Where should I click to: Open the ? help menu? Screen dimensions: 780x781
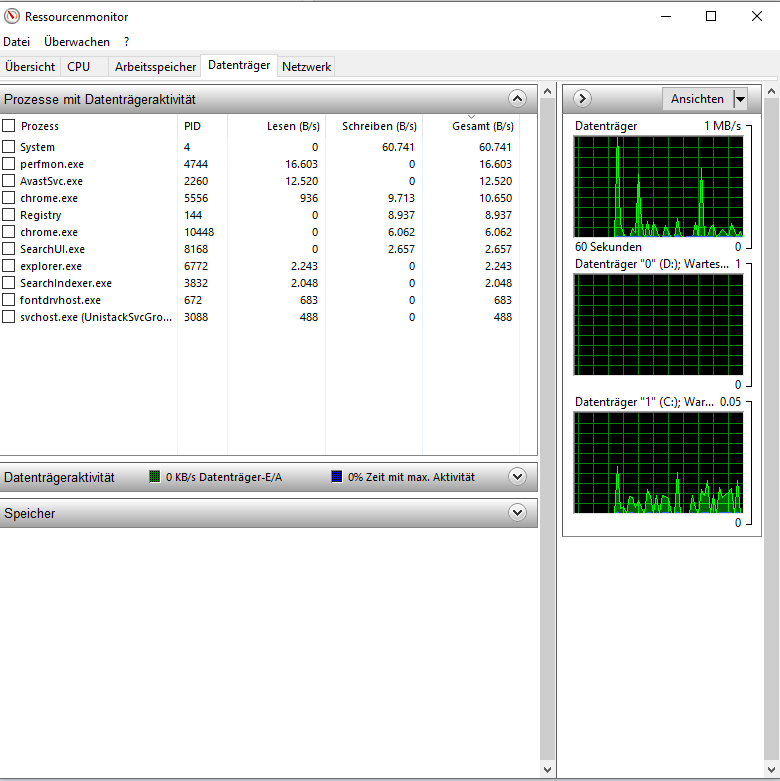127,42
